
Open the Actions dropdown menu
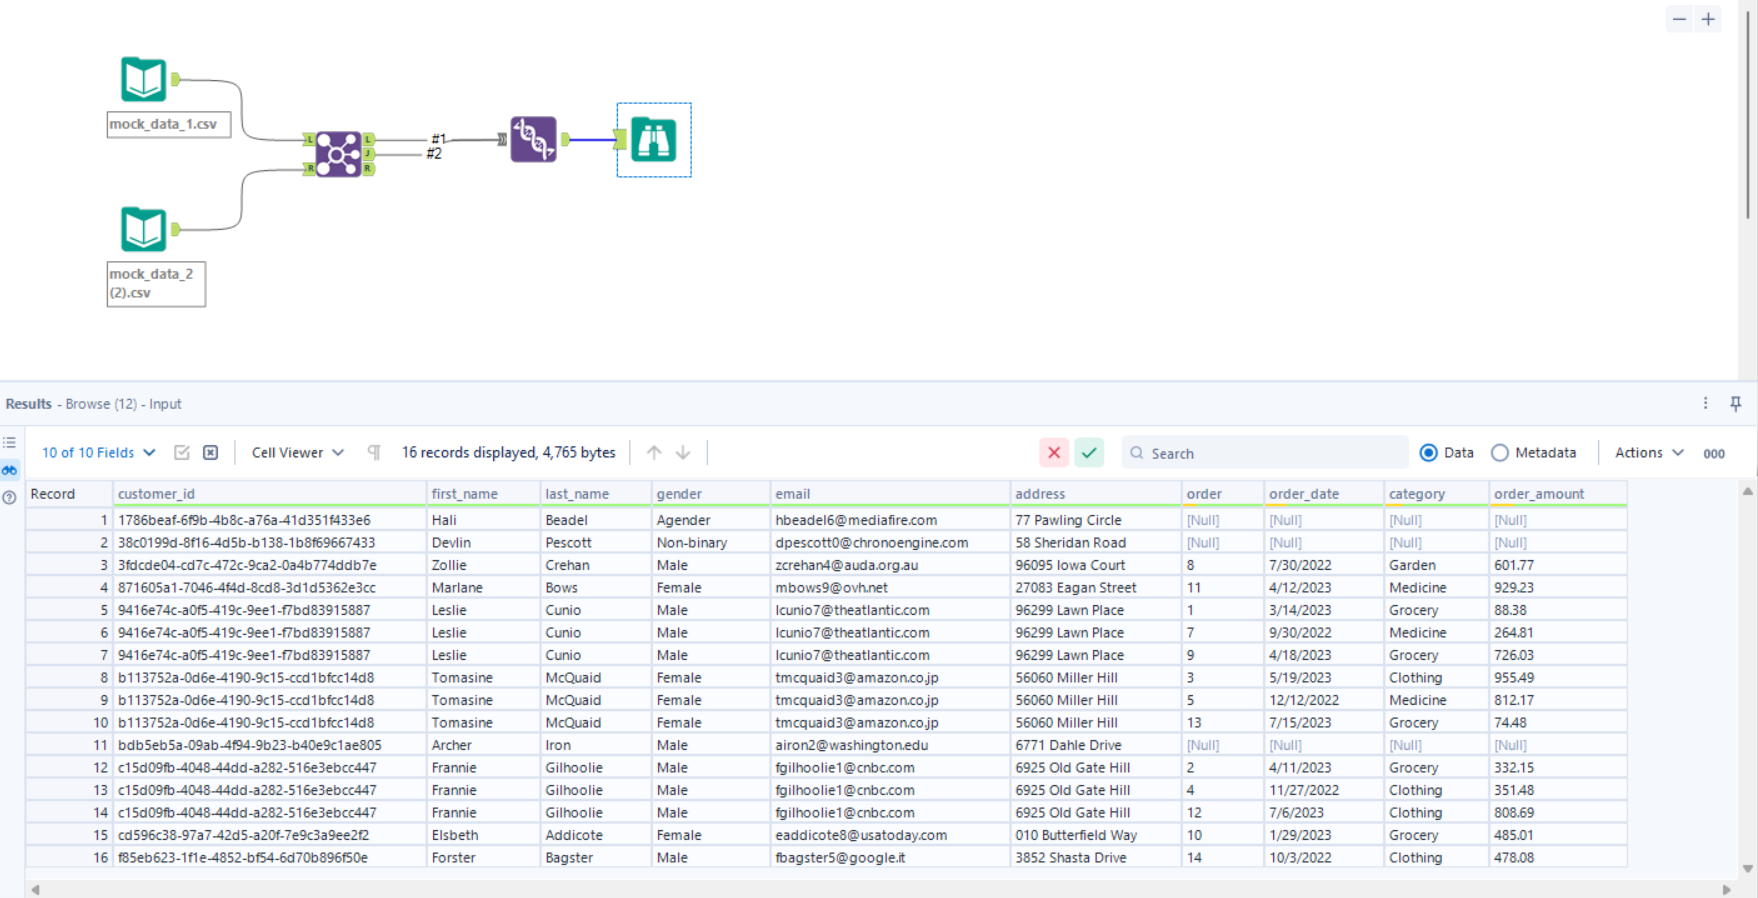click(x=1648, y=453)
